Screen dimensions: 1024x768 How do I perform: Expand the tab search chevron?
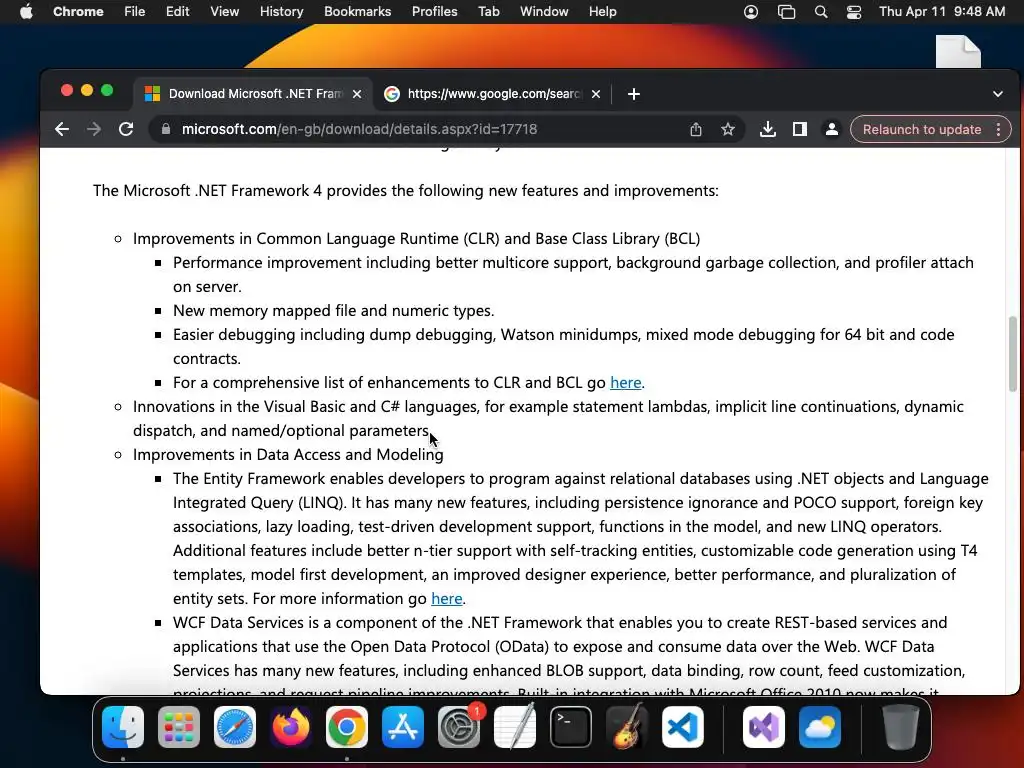997,94
